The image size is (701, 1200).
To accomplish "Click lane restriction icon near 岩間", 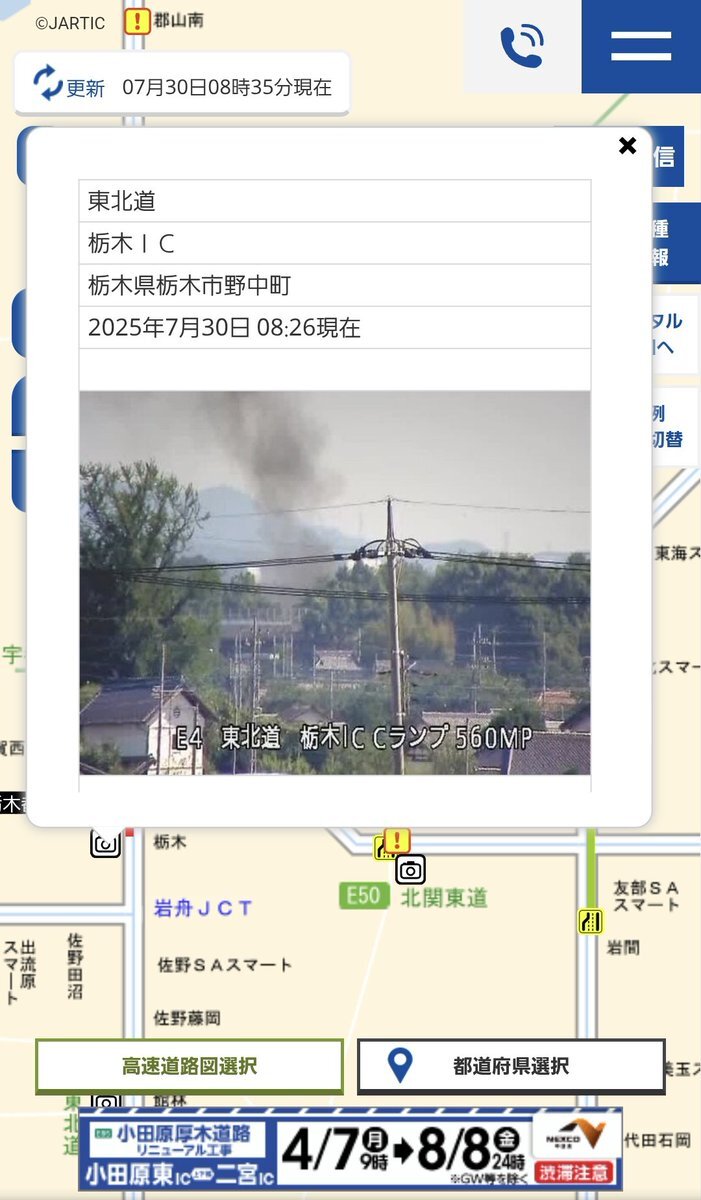I will 591,921.
